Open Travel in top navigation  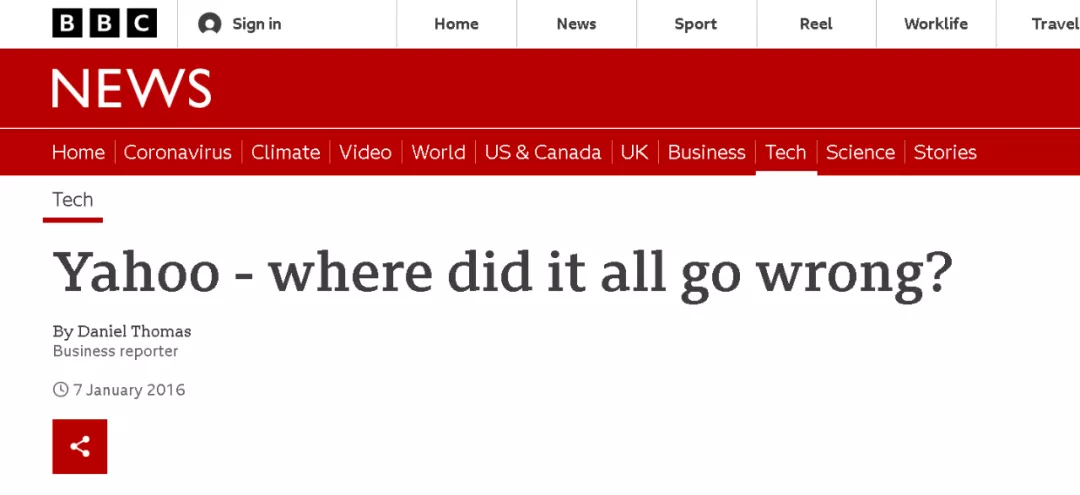1054,24
